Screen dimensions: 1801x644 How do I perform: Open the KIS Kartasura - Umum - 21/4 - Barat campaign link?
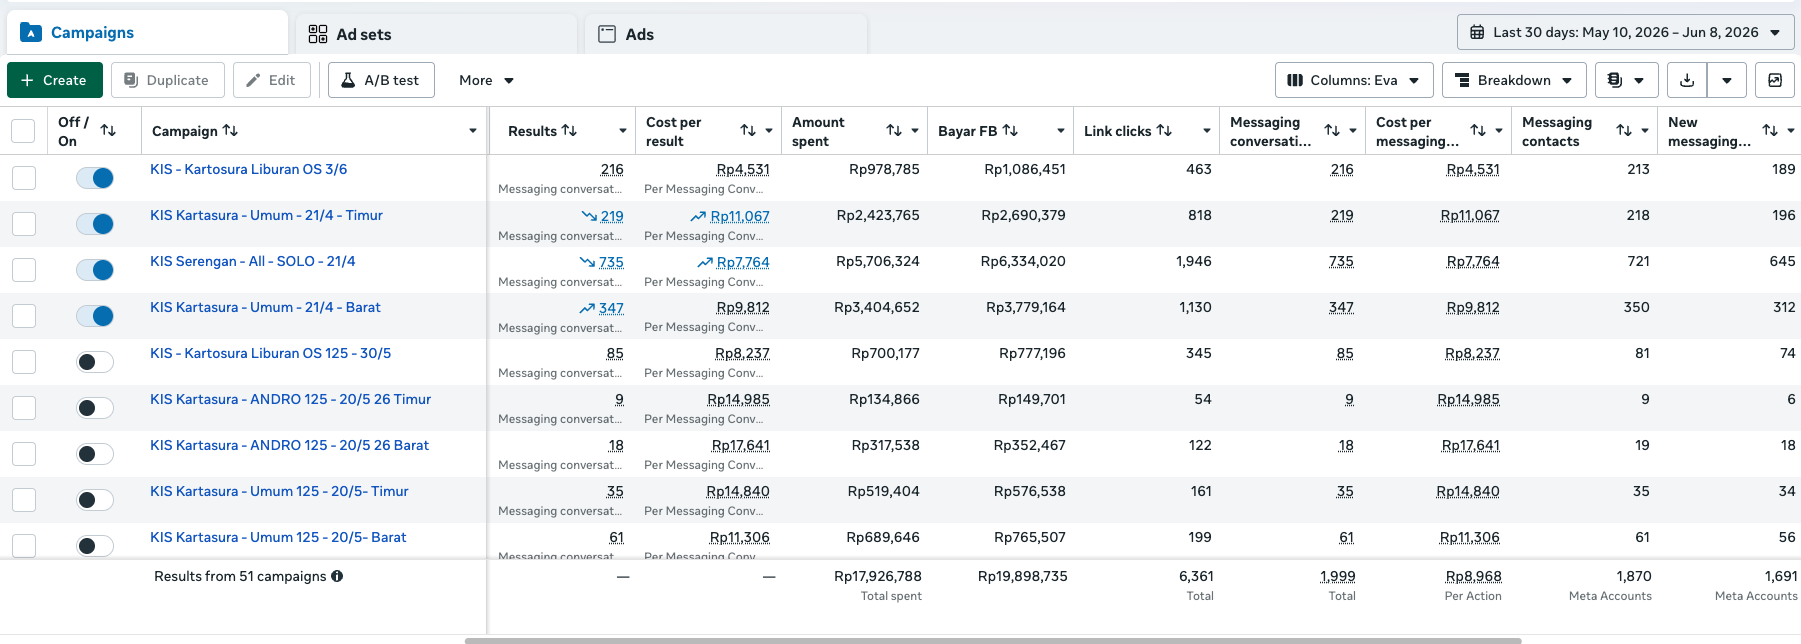click(x=265, y=307)
